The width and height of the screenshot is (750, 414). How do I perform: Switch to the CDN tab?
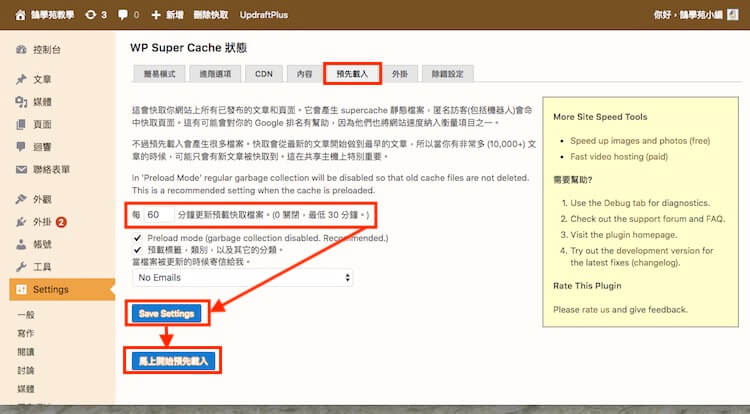(264, 73)
